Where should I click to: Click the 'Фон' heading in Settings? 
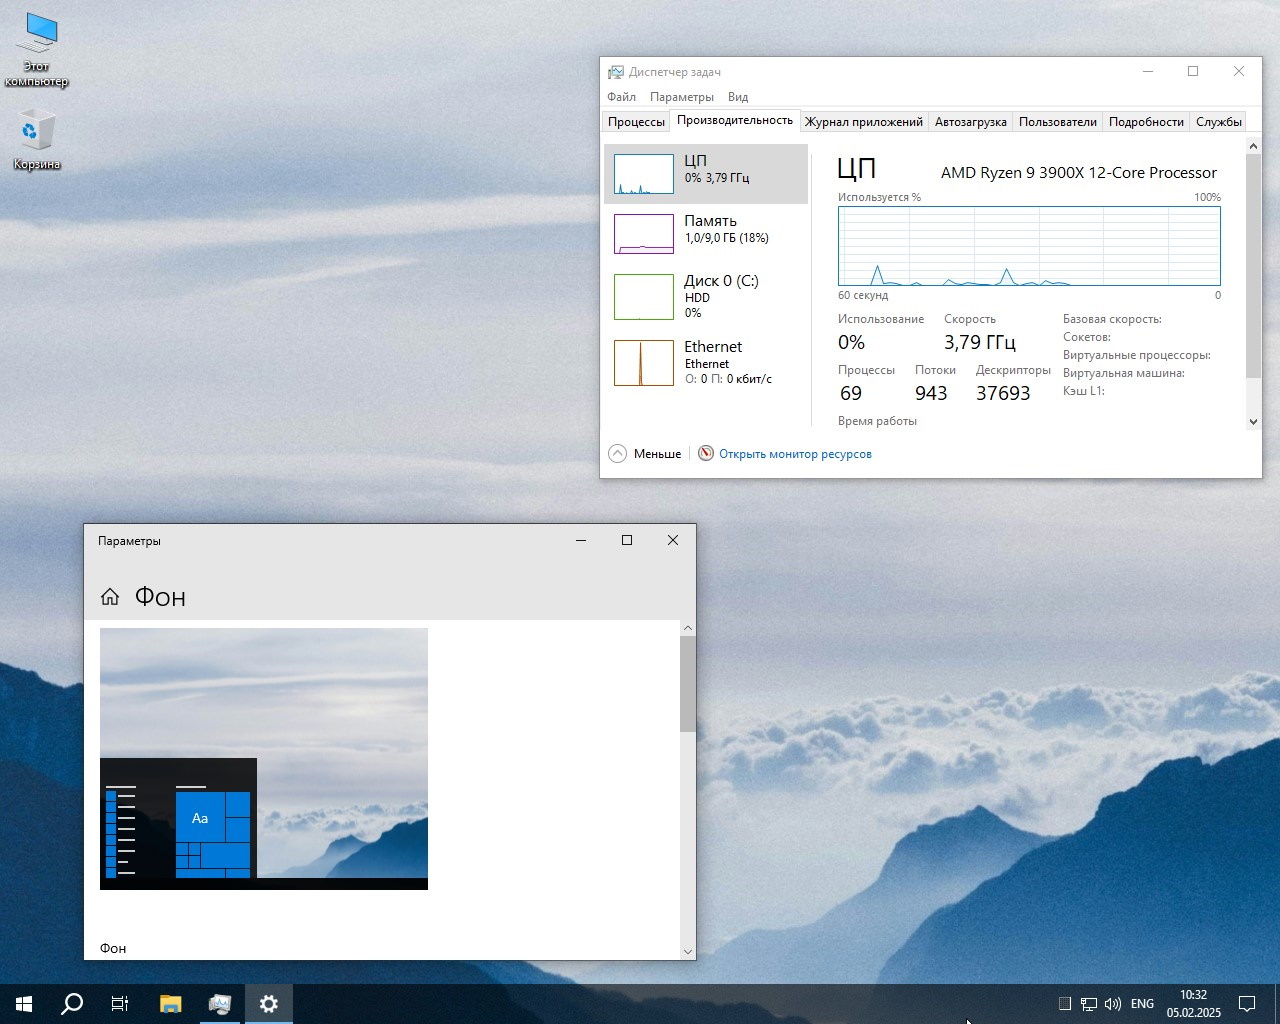(160, 597)
